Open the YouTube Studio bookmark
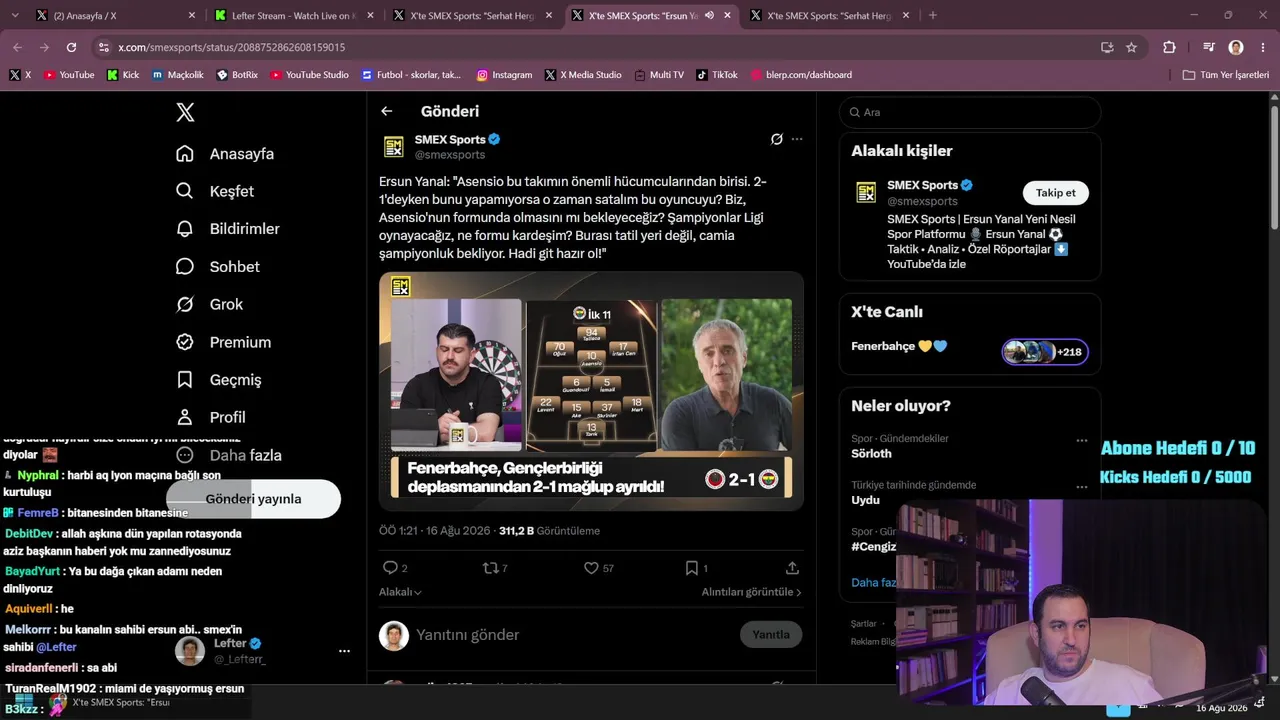The image size is (1280, 720). click(x=309, y=75)
